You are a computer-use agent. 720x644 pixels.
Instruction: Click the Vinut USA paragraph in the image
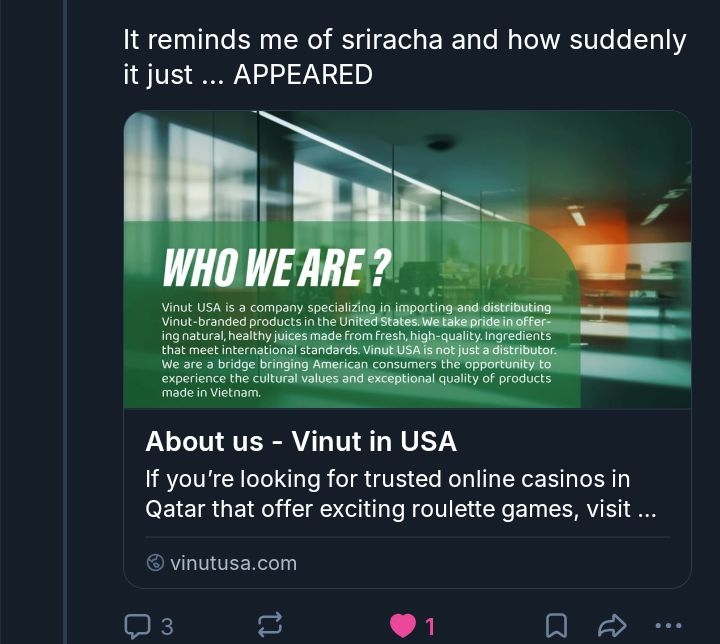point(357,350)
